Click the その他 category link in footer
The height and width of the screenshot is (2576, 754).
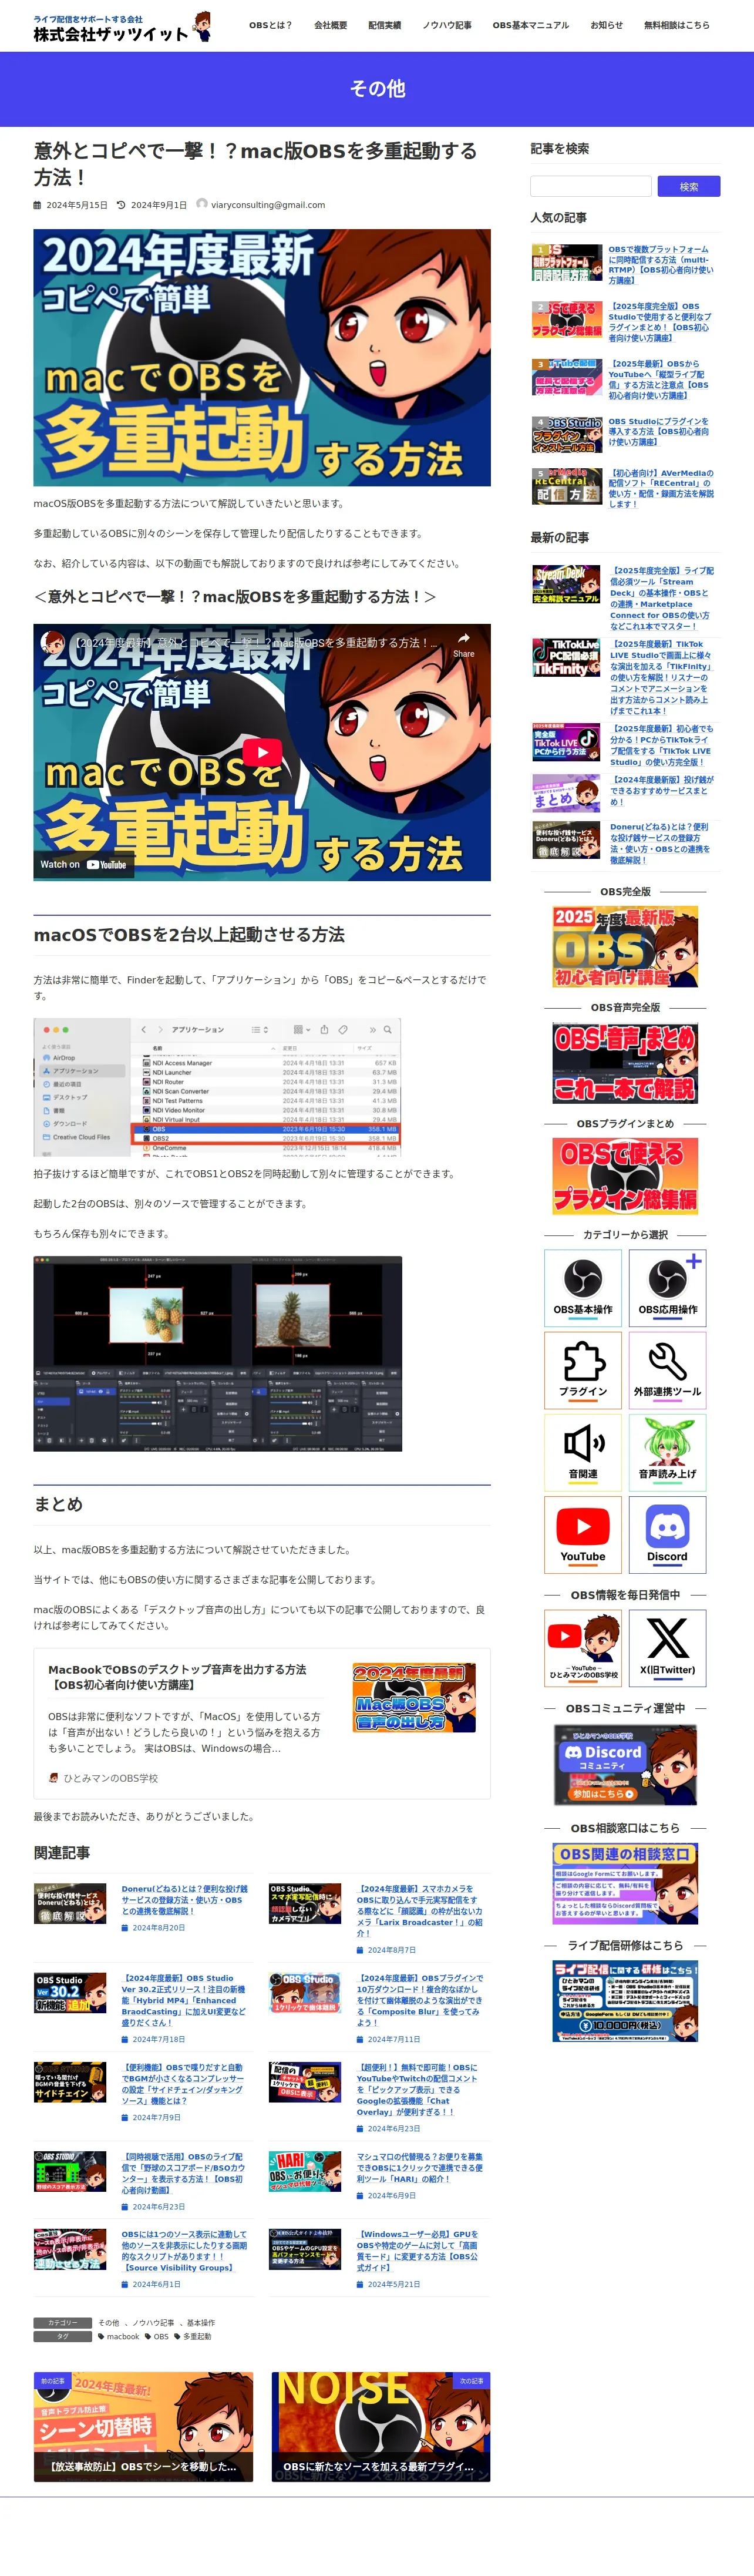coord(108,2323)
